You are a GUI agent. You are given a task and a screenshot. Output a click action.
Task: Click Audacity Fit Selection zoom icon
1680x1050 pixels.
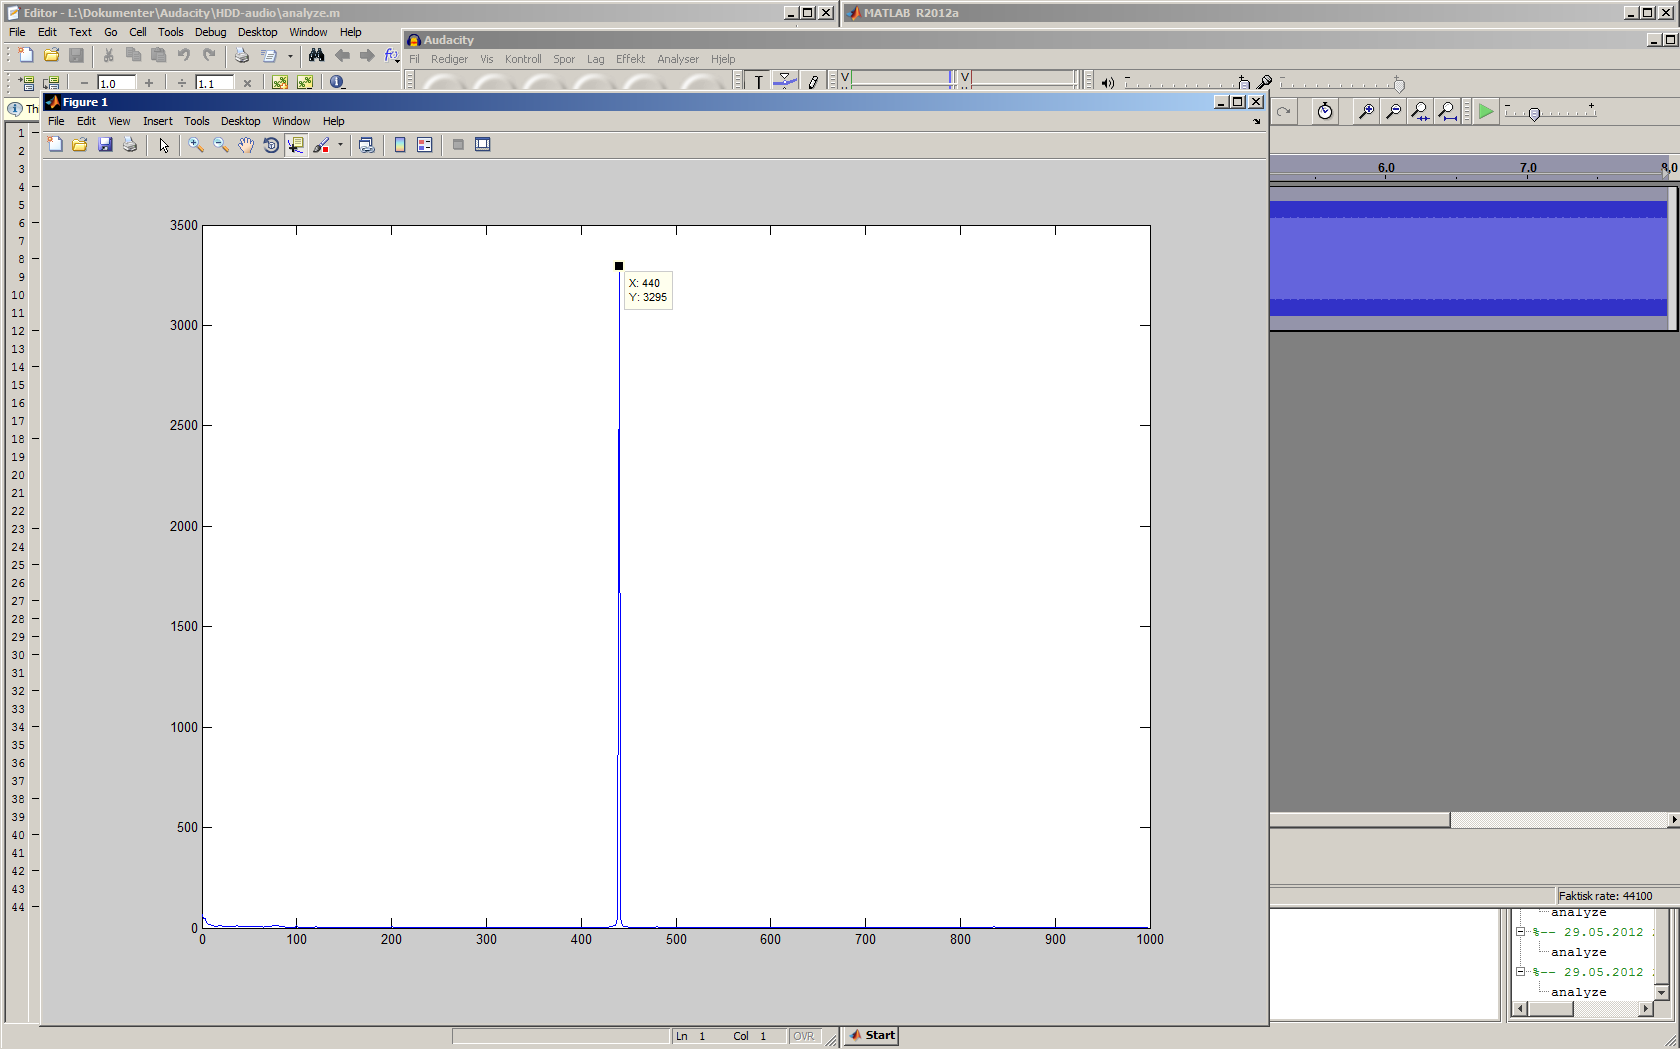pos(1420,112)
